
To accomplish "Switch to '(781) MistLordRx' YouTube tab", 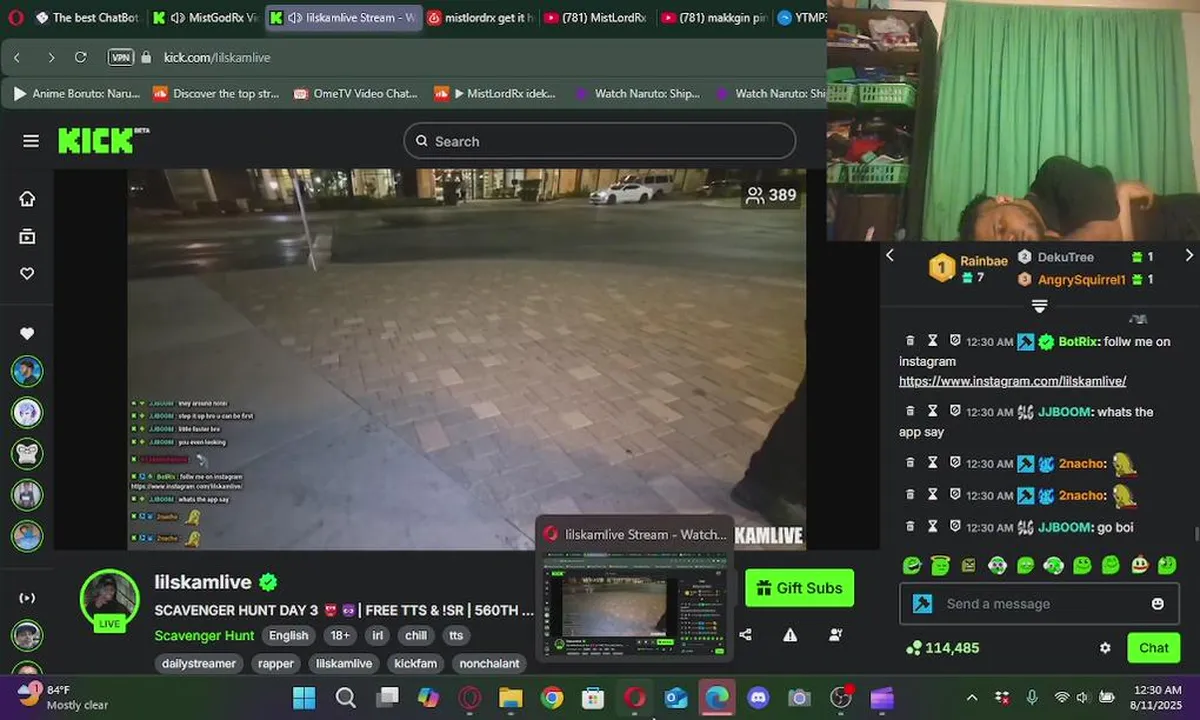I will (598, 18).
